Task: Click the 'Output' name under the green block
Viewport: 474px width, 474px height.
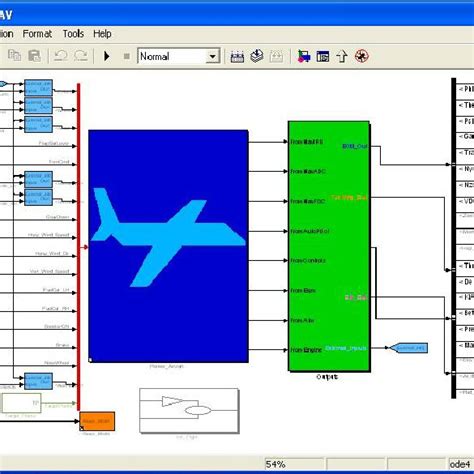Action: [327, 377]
